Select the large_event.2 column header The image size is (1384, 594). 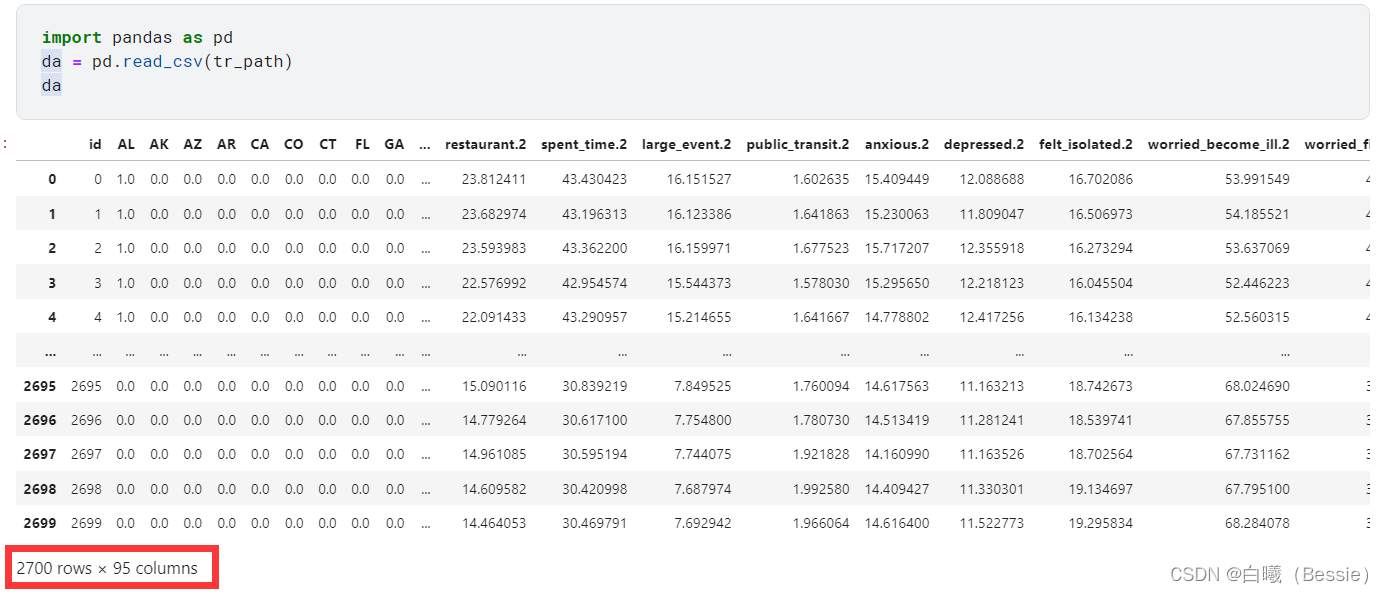click(686, 144)
